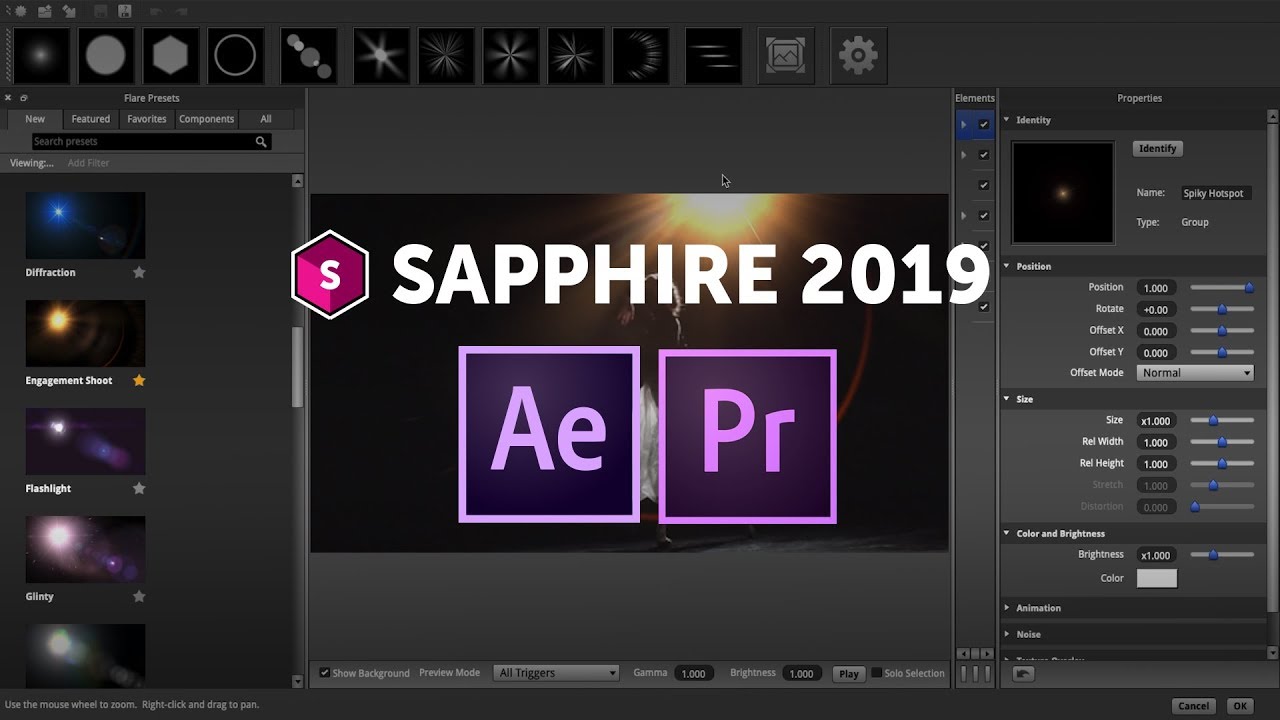
Task: Click the OK button
Action: coord(1240,706)
